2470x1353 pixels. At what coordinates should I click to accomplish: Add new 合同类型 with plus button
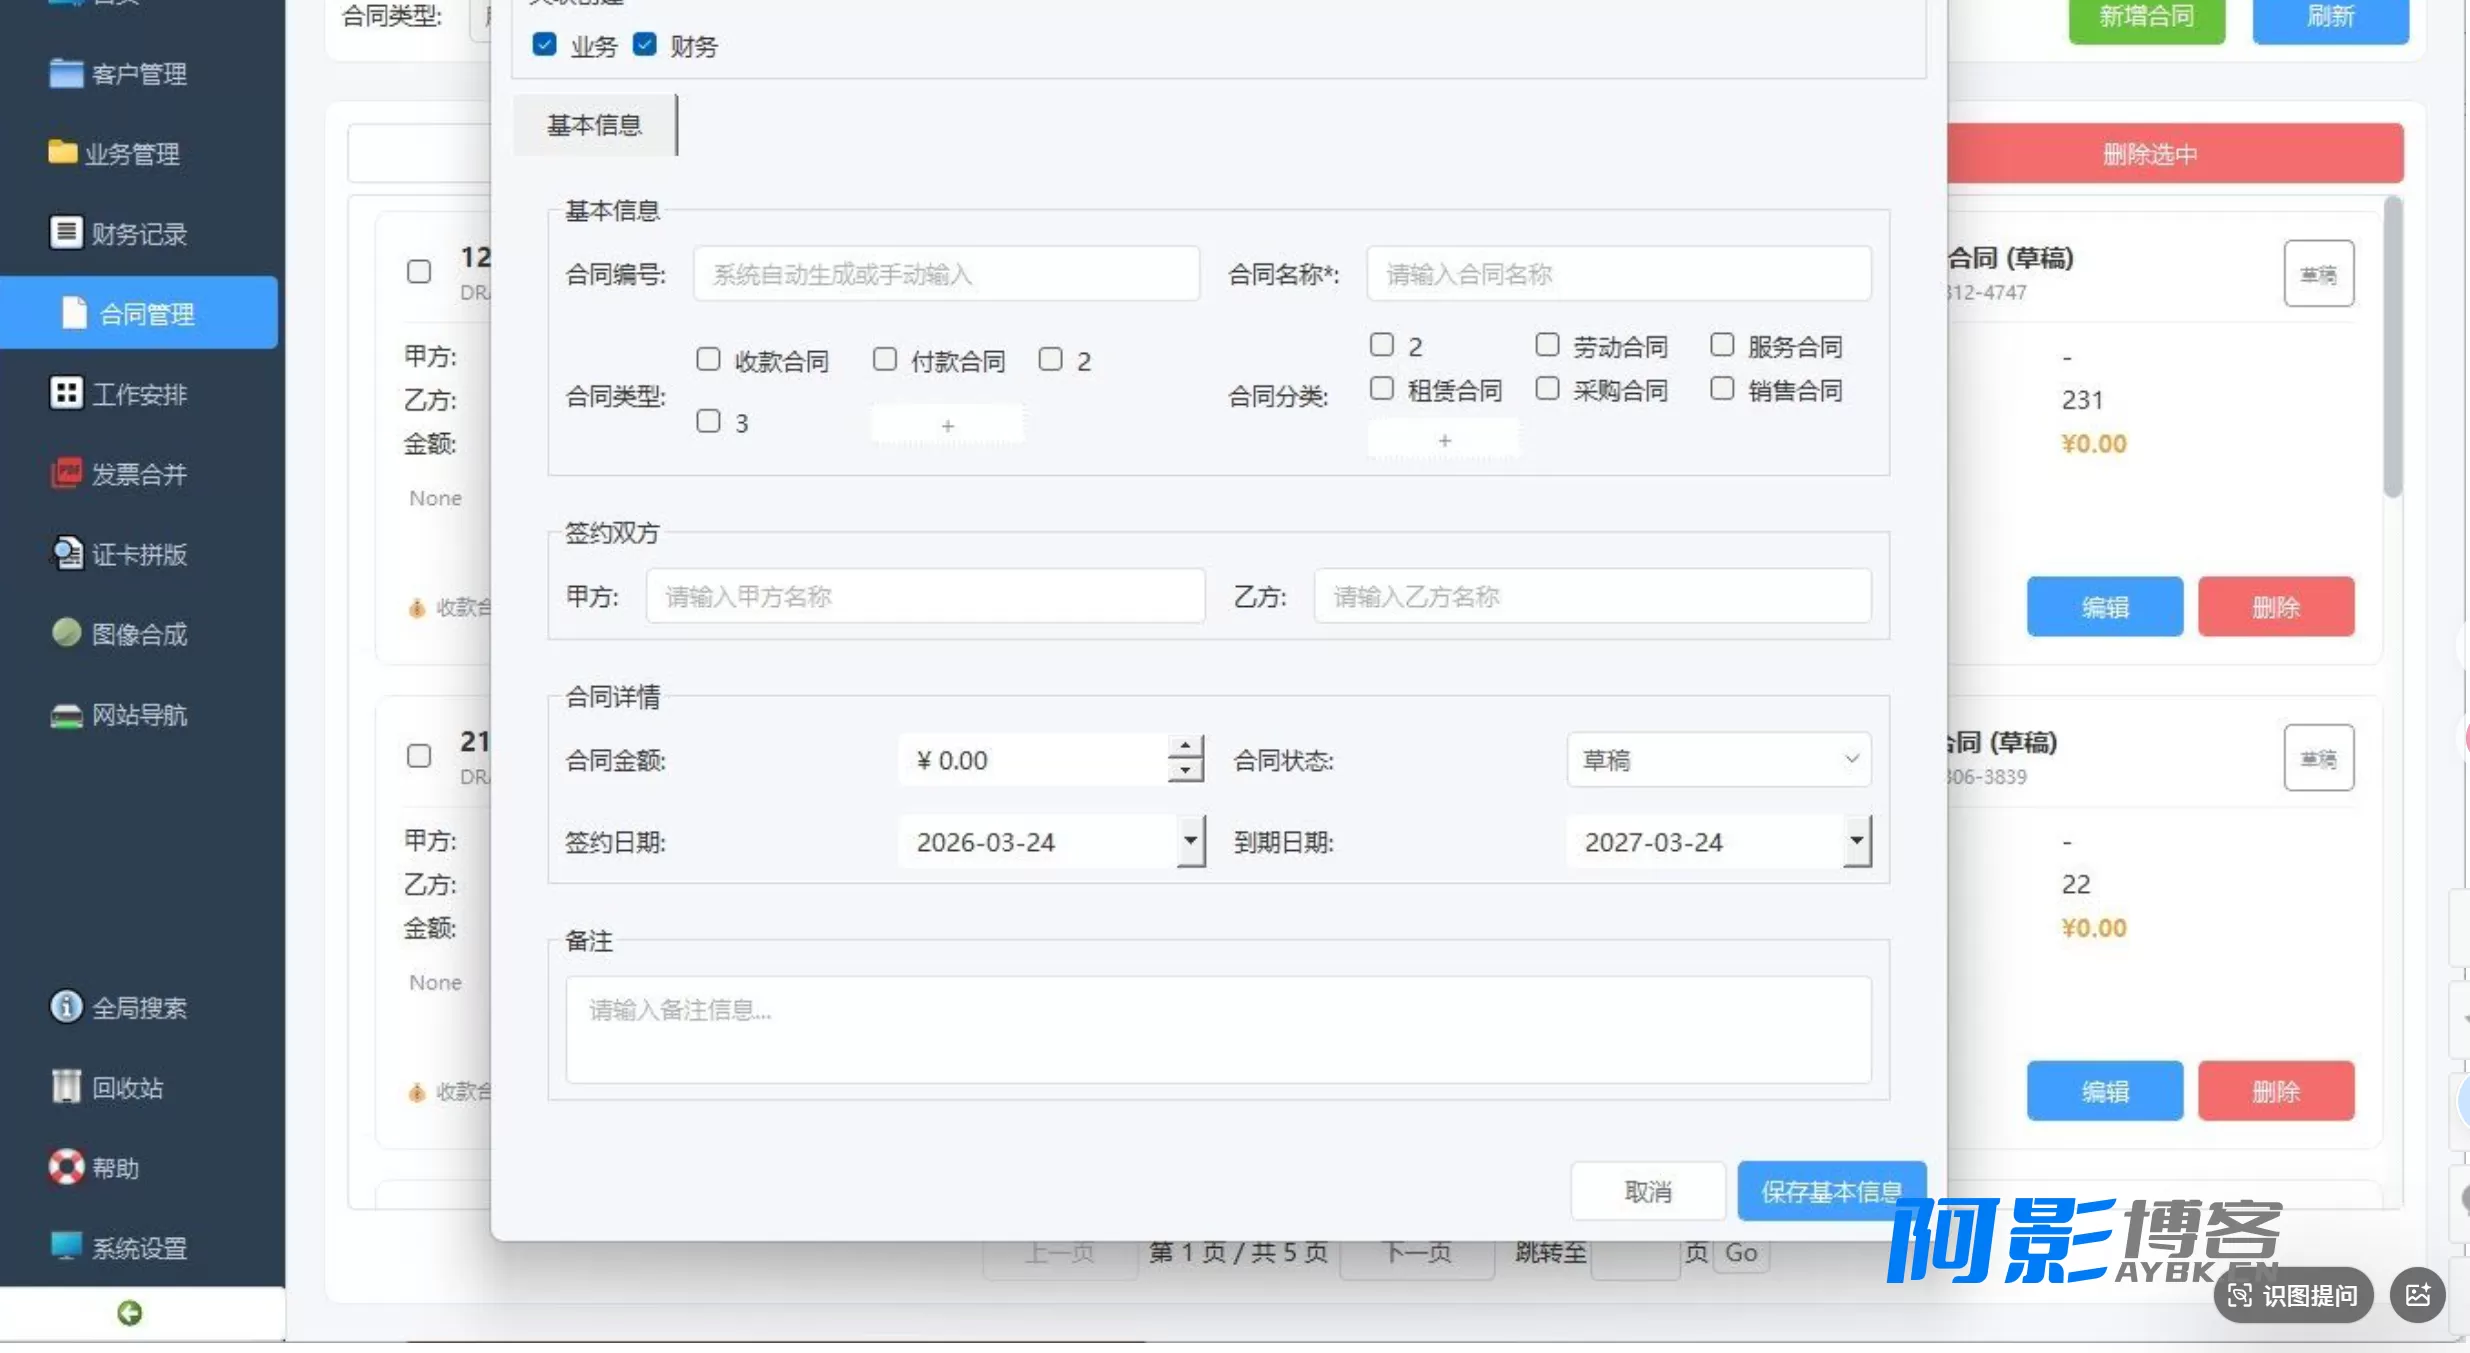pyautogui.click(x=947, y=425)
